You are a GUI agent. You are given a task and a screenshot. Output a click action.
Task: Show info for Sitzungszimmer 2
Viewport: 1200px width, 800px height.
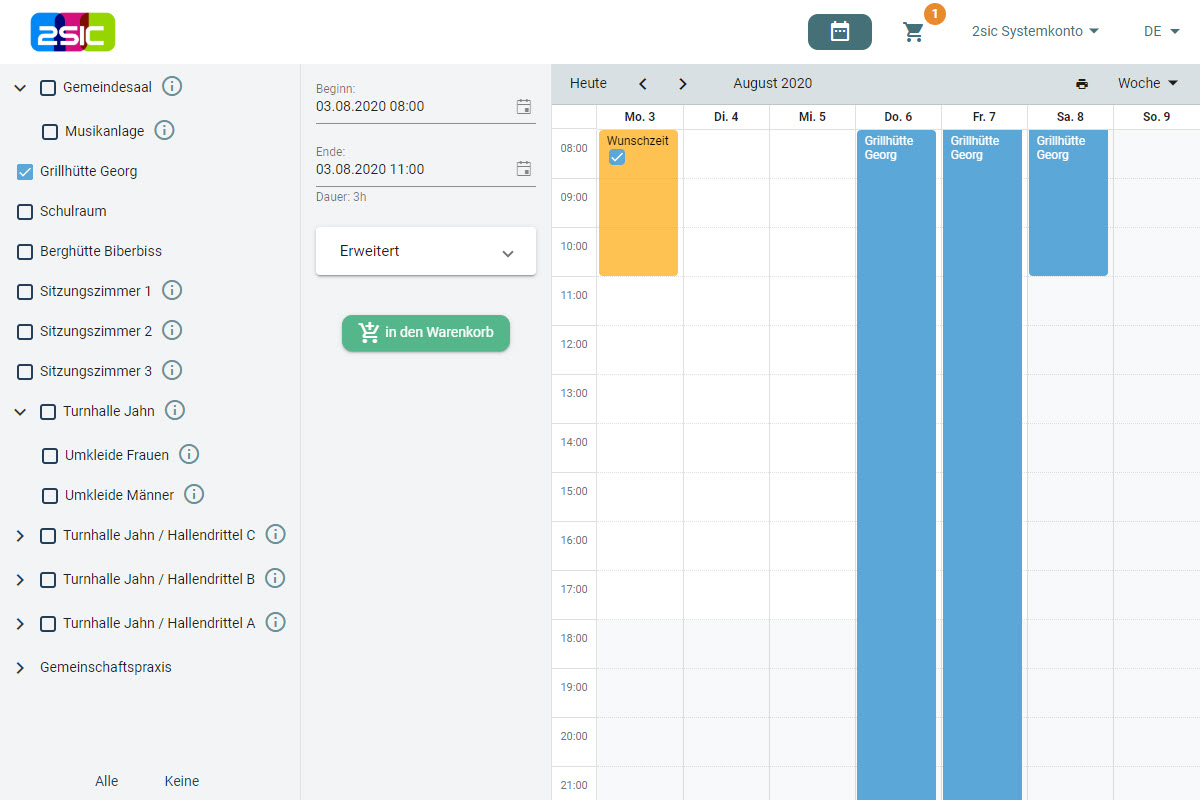[x=171, y=330]
